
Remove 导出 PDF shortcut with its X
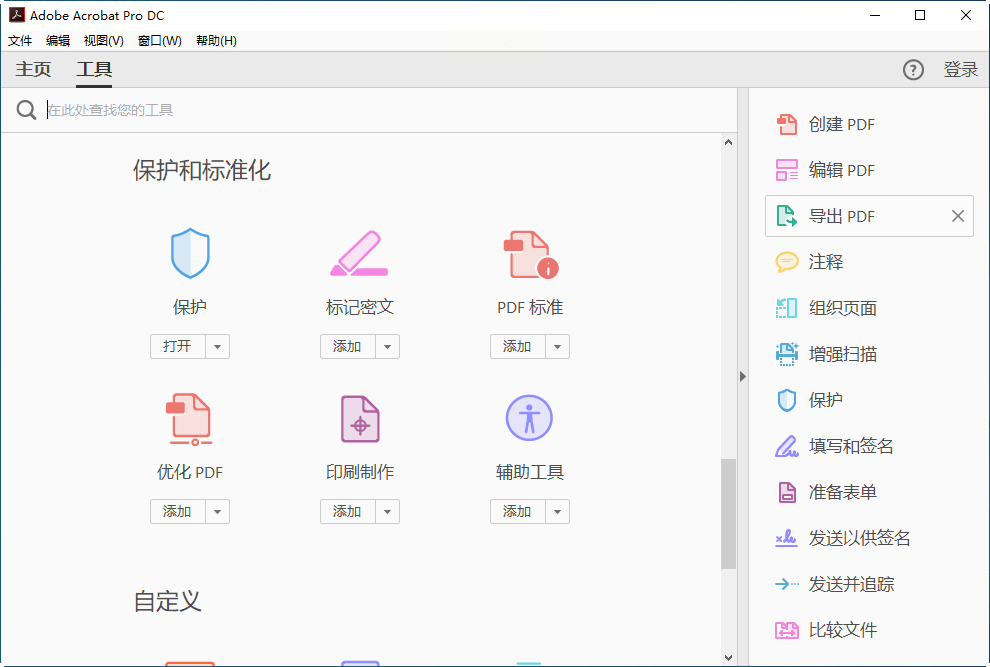[x=958, y=216]
